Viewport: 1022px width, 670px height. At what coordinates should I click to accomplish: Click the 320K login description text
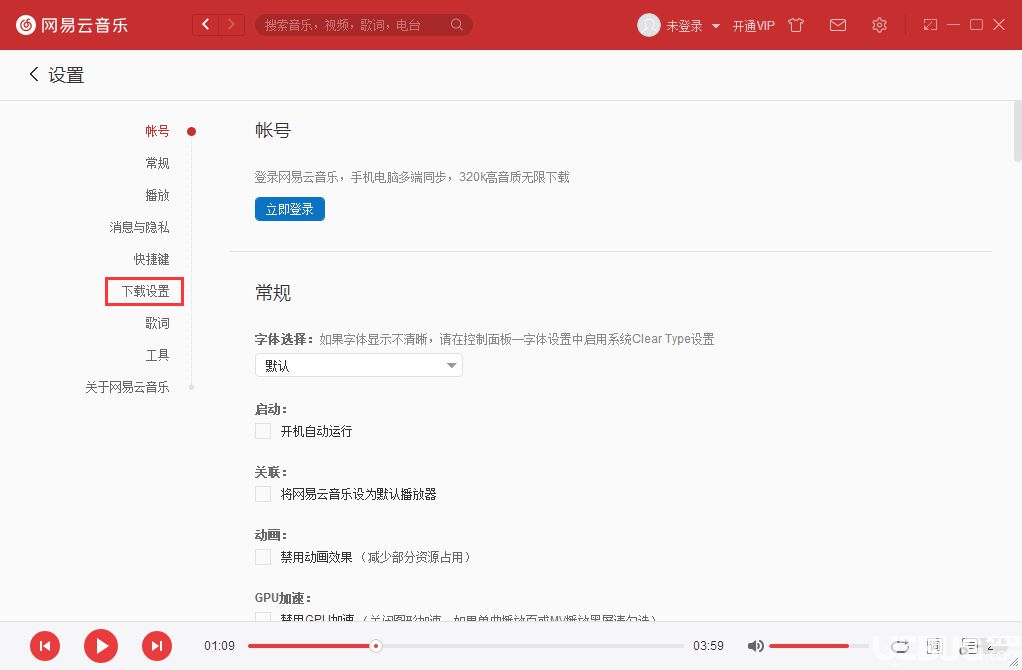[412, 177]
